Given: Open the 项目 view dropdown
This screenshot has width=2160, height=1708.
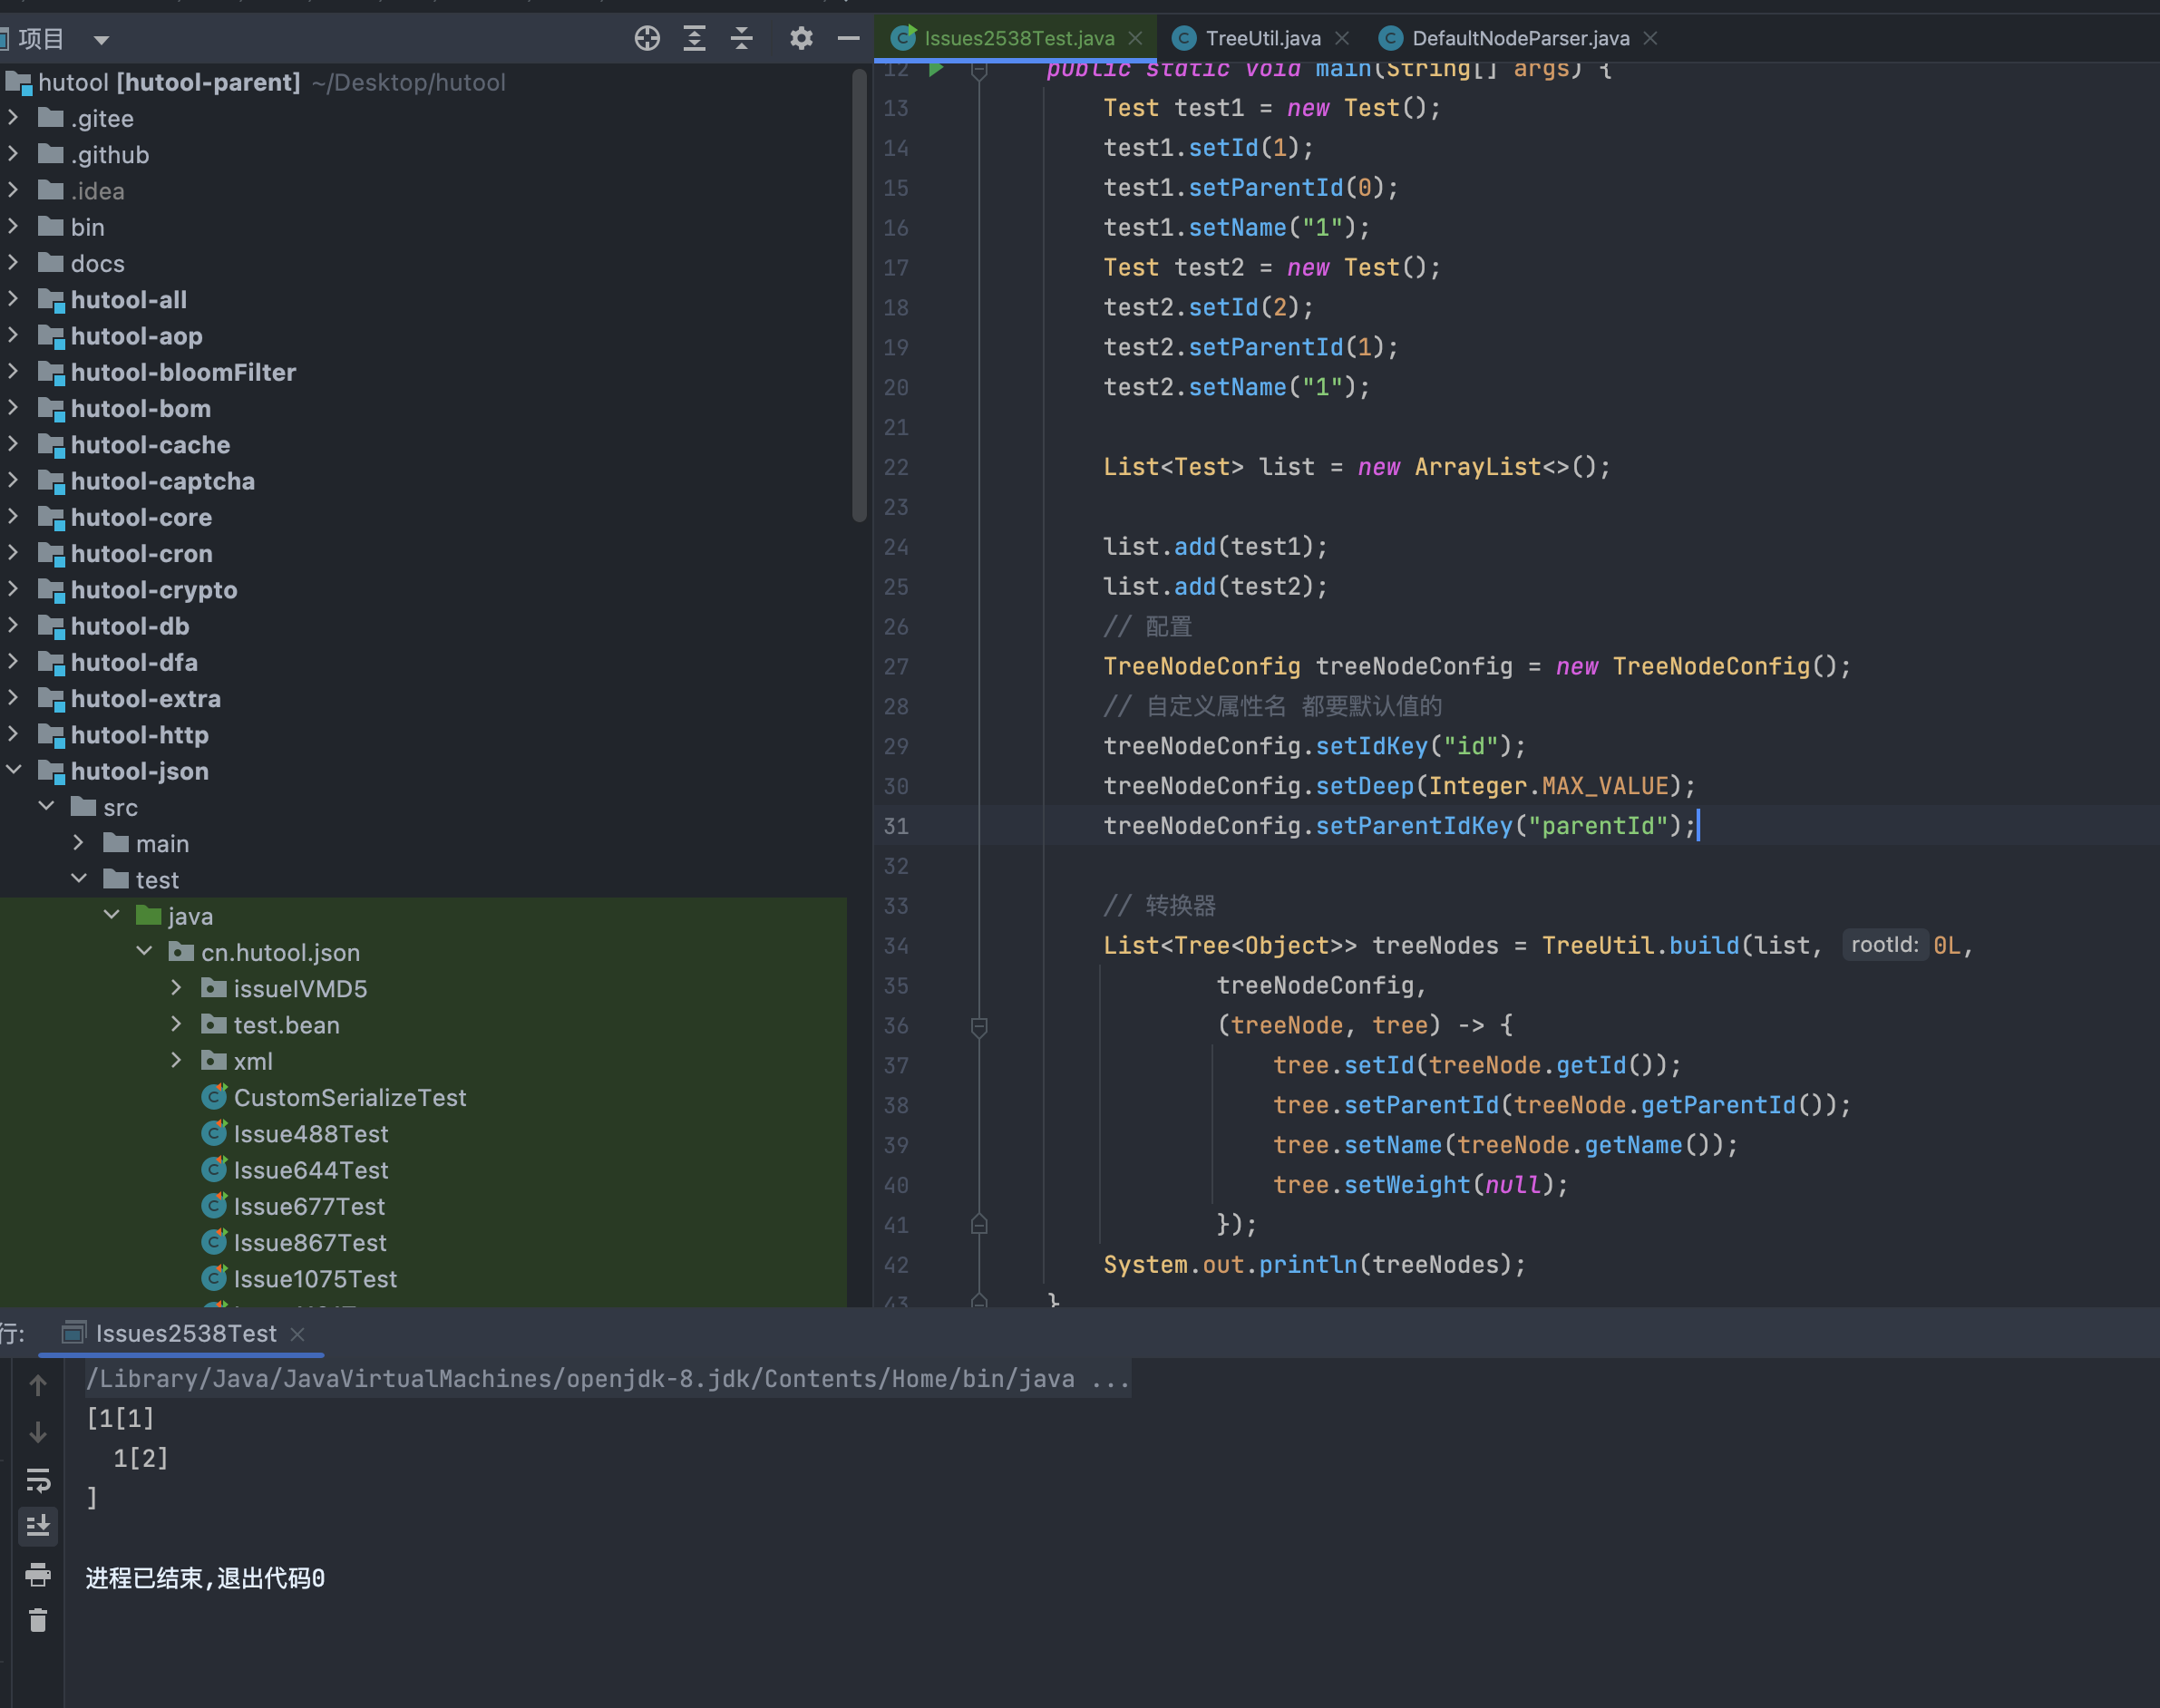Looking at the screenshot, I should click(100, 39).
